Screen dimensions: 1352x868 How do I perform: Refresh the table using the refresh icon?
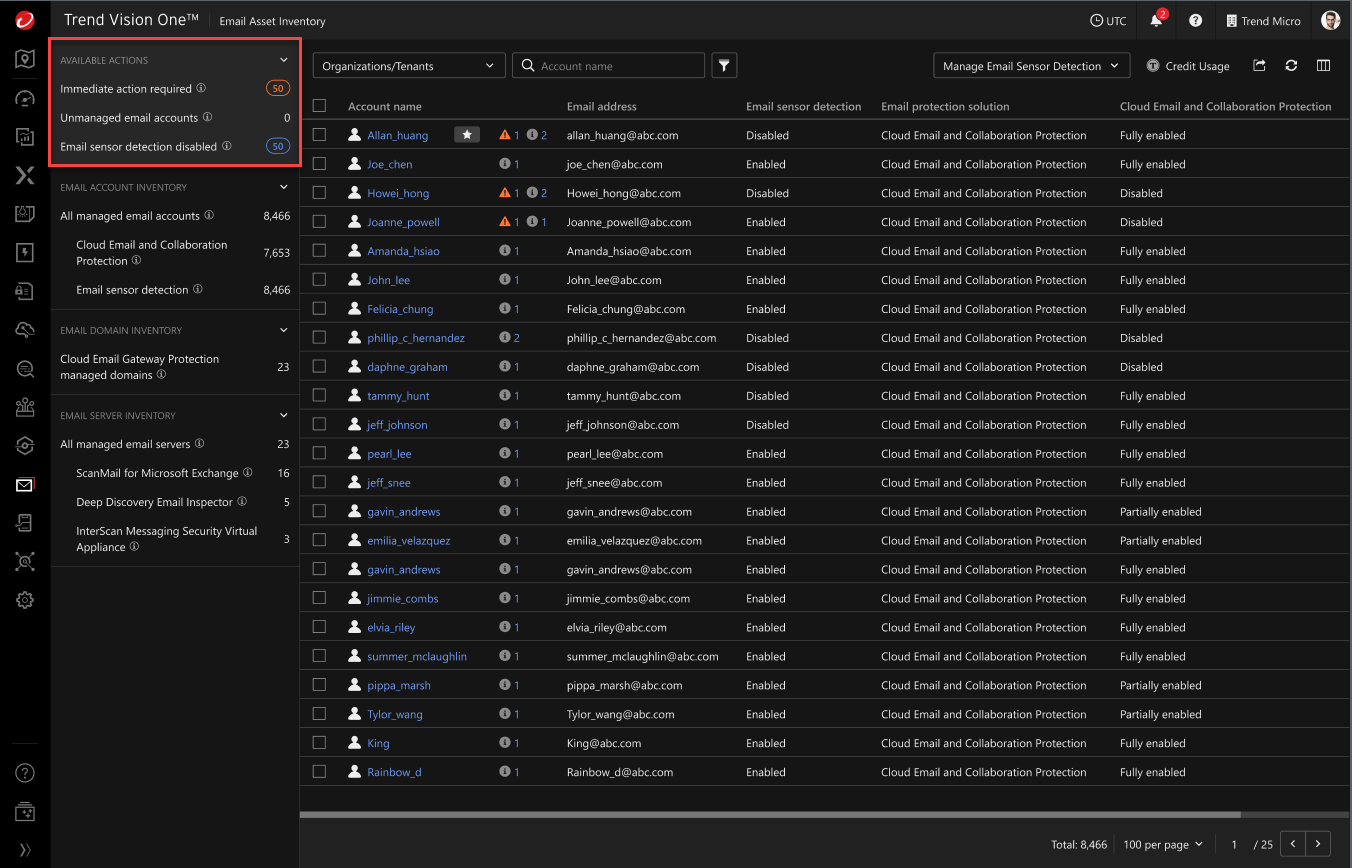pyautogui.click(x=1291, y=66)
